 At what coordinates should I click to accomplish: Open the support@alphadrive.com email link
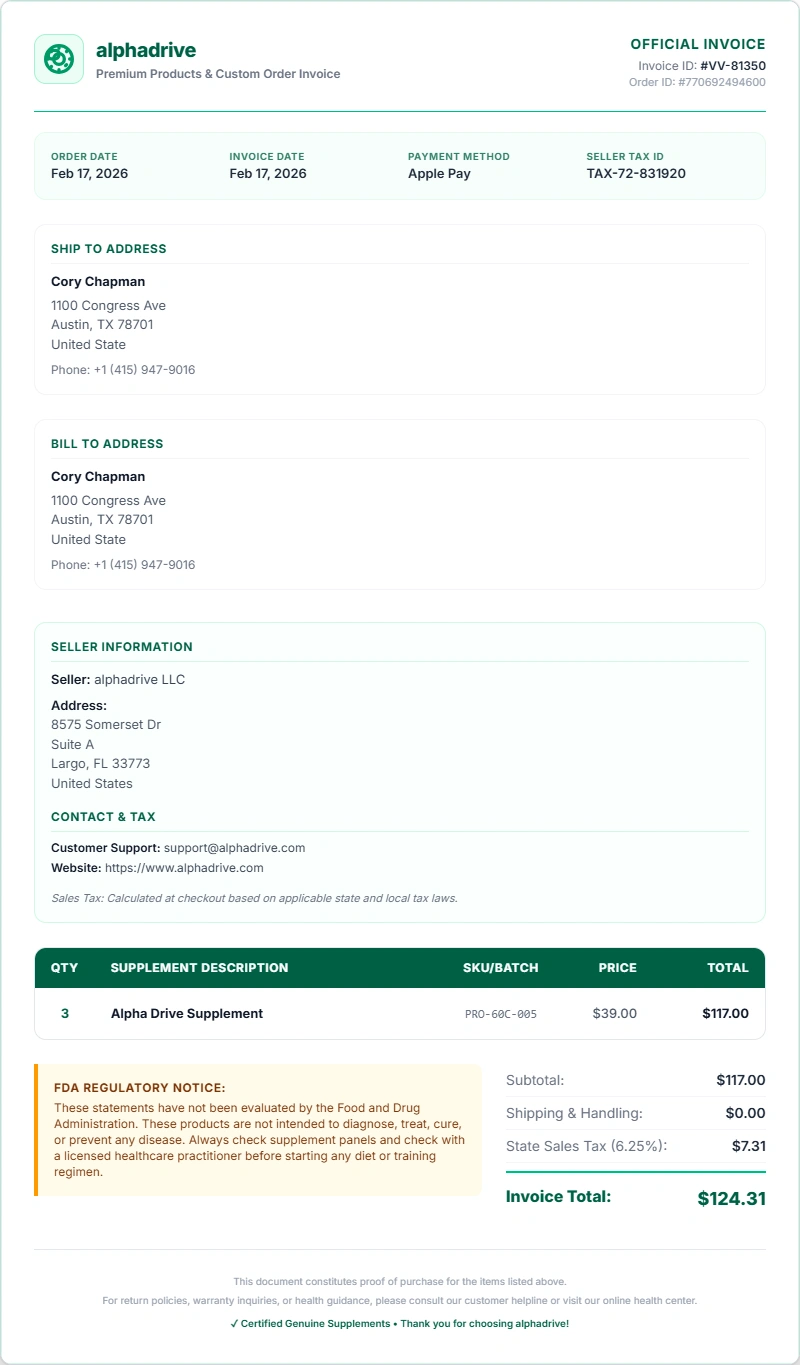pos(234,848)
